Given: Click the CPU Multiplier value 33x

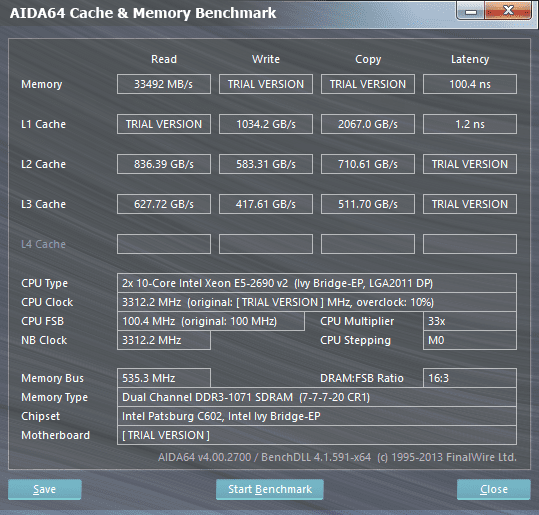Looking at the screenshot, I should (x=470, y=321).
